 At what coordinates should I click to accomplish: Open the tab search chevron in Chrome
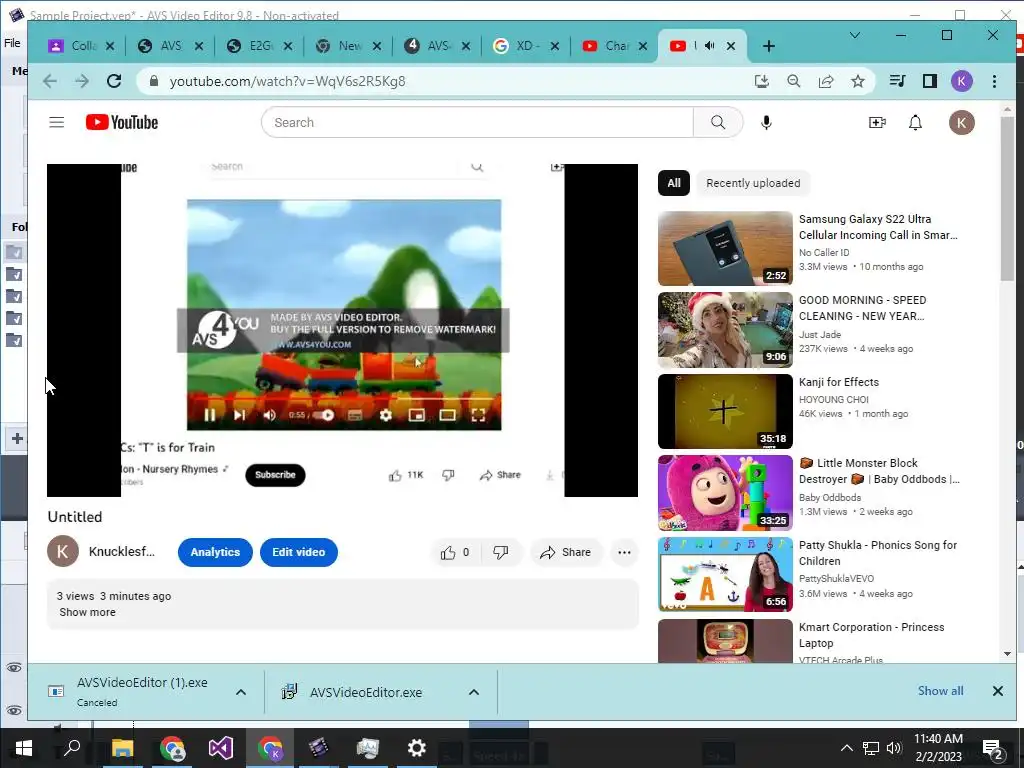coord(854,35)
